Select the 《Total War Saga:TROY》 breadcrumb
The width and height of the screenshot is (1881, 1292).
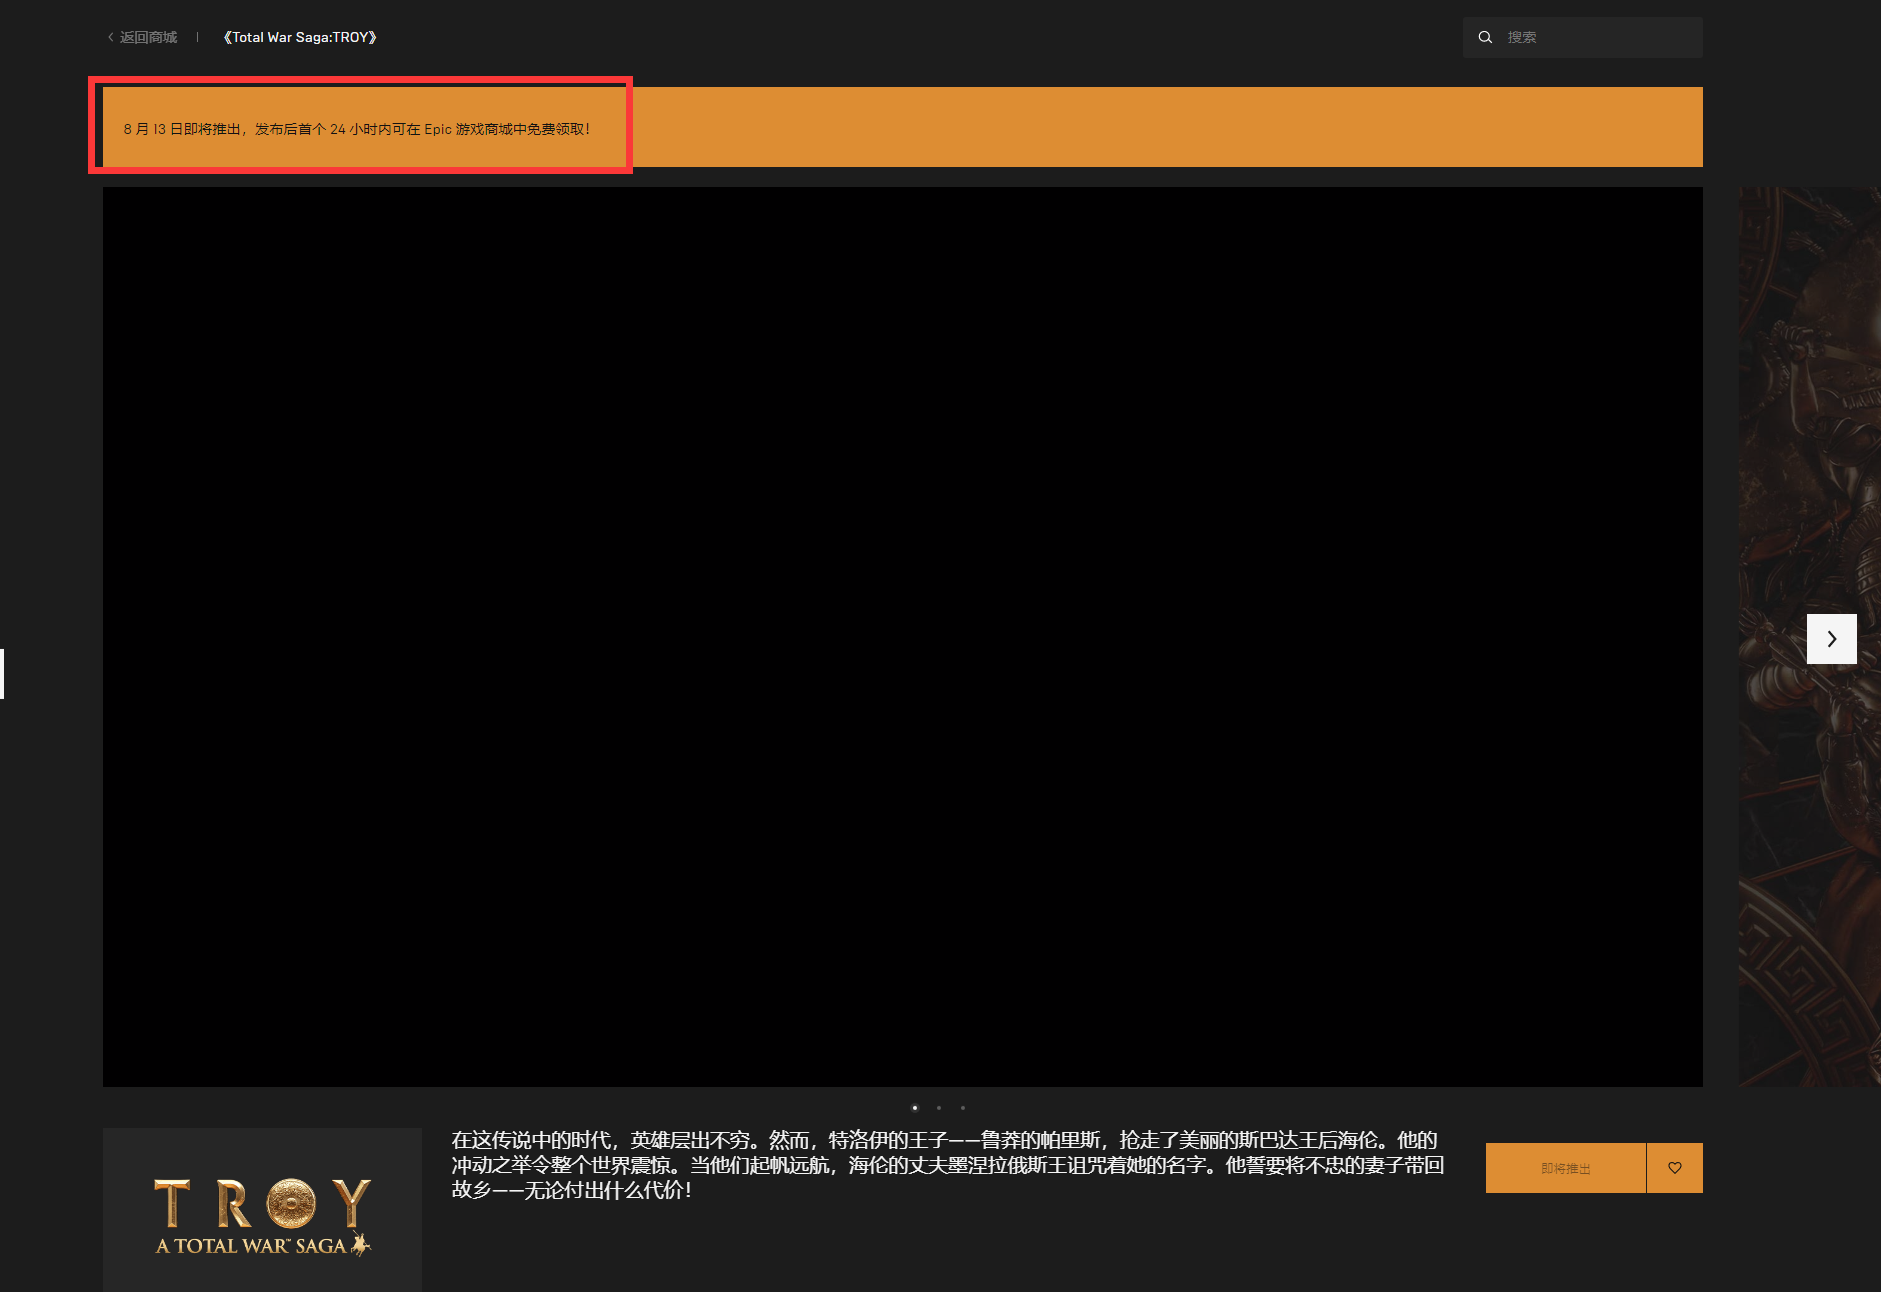coord(300,37)
